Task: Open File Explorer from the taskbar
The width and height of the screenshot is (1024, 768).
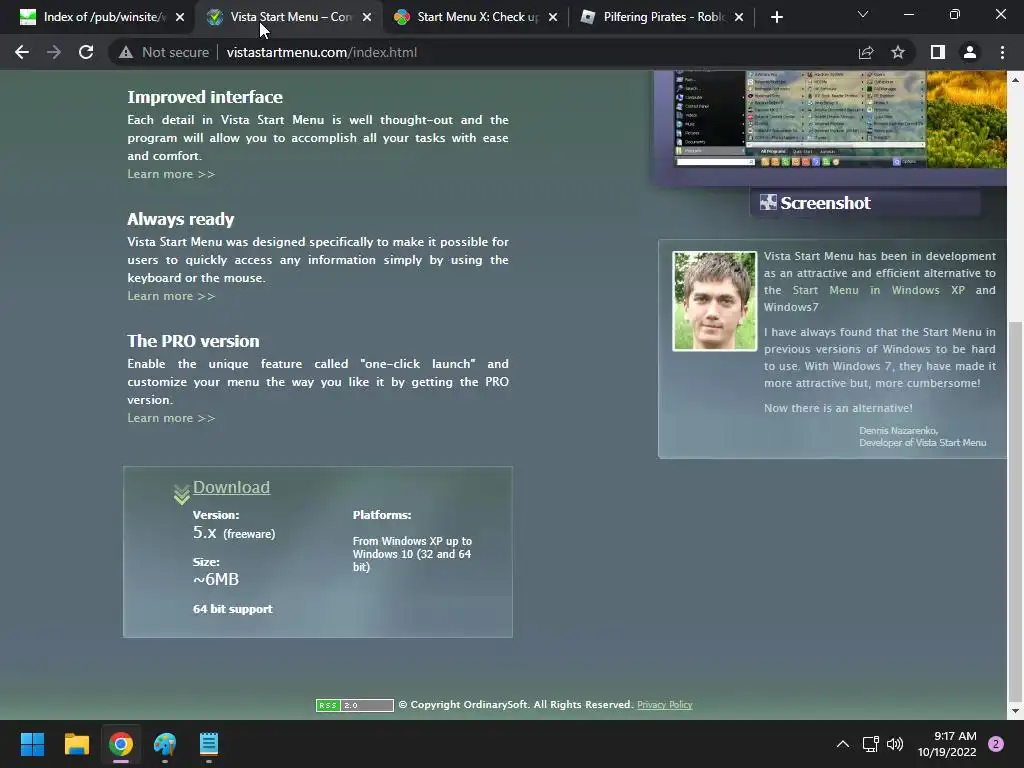Action: click(x=76, y=744)
